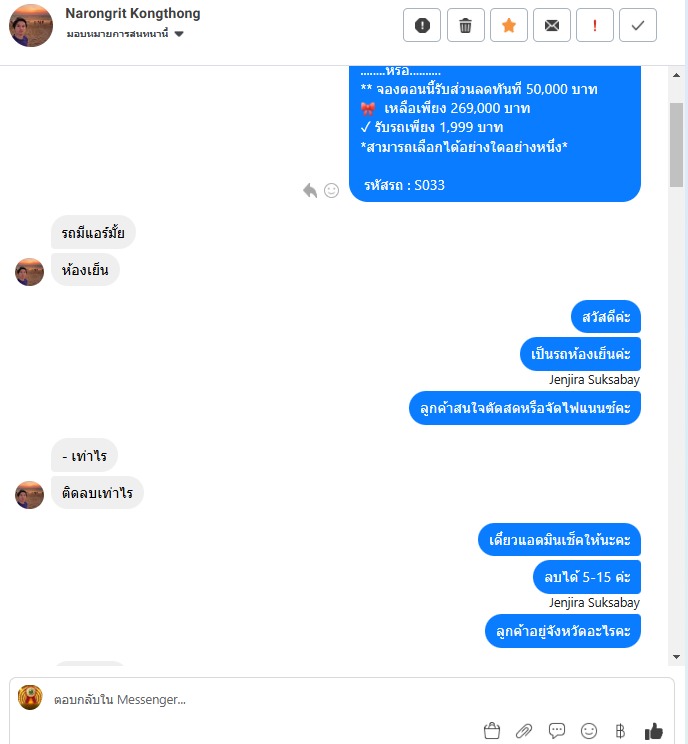This screenshot has width=688, height=744.
Task: React to the S033 message with the smiley icon
Action: [x=331, y=190]
